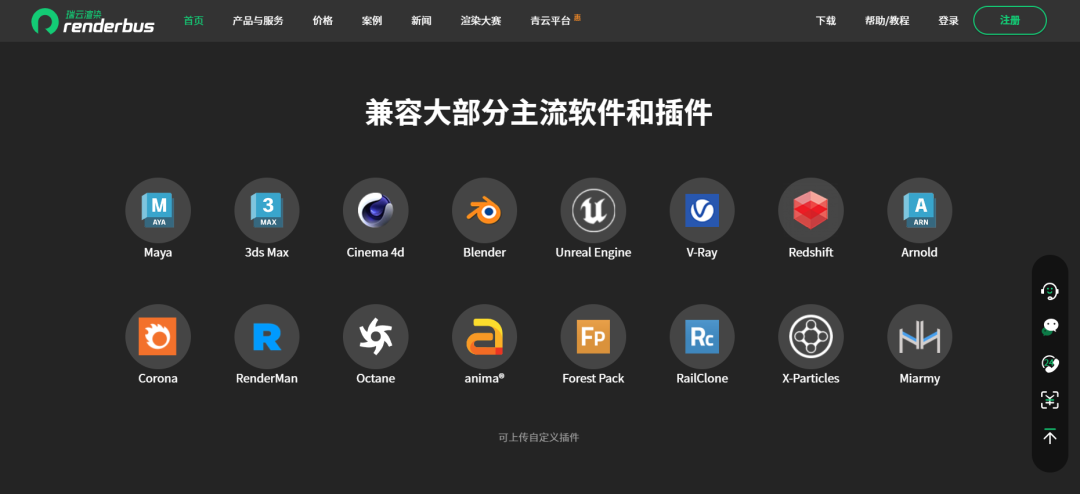Open the Redshift icon
The height and width of the screenshot is (494, 1080).
810,210
